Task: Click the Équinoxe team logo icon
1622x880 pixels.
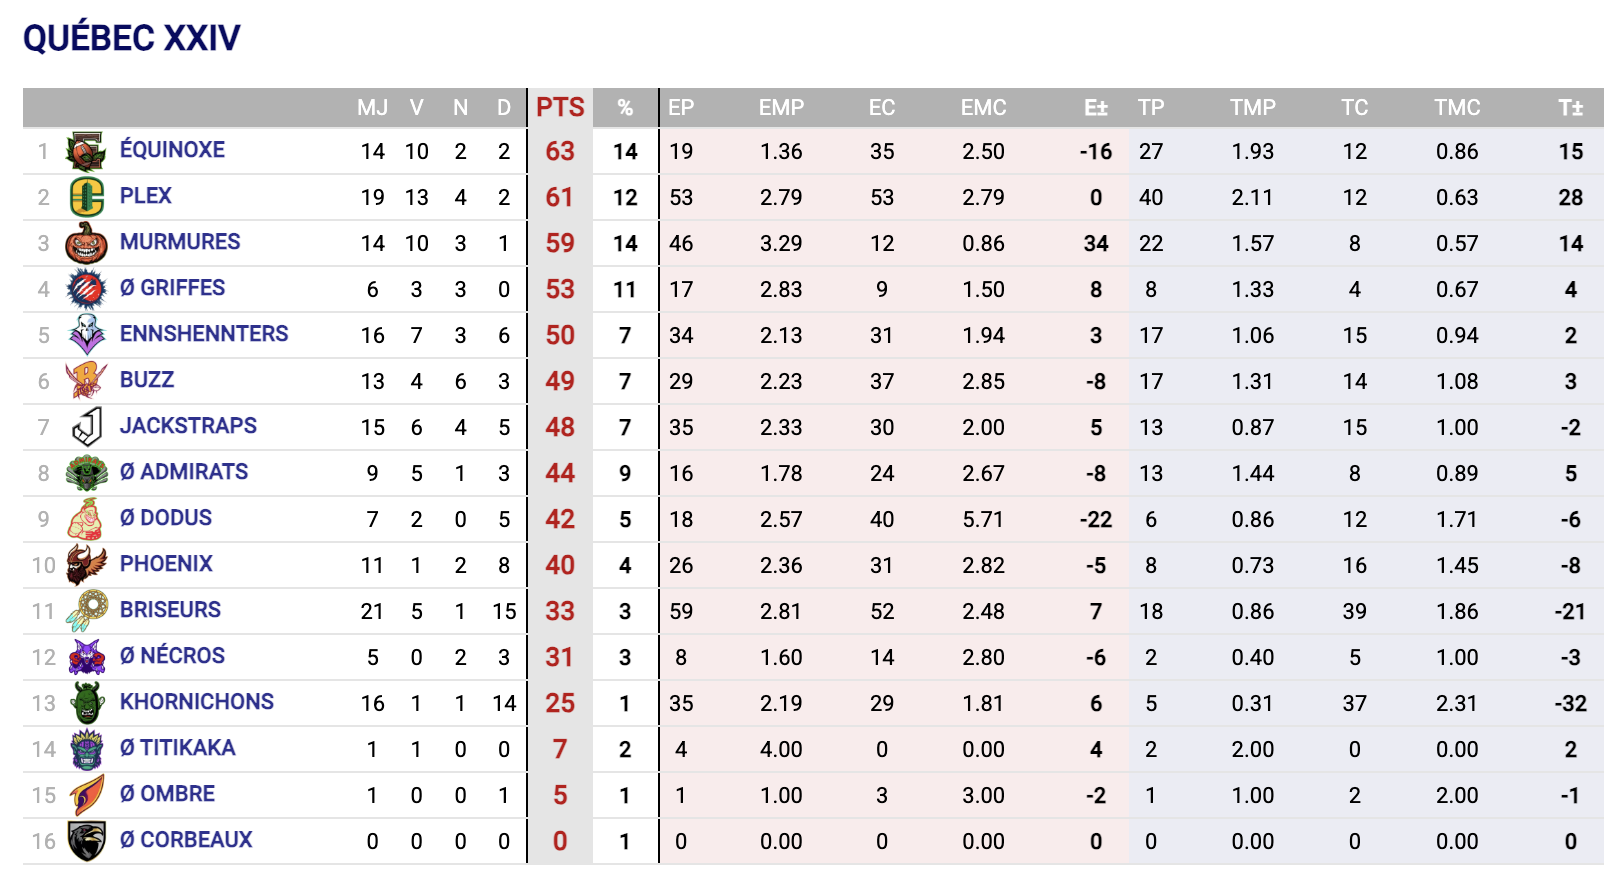Action: click(86, 152)
